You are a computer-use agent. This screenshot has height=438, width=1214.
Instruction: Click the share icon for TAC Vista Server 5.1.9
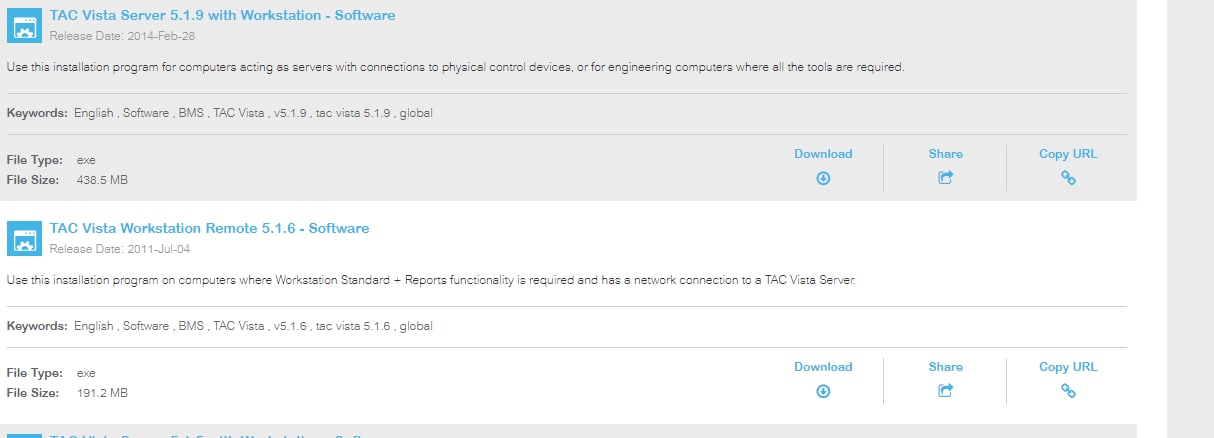[945, 178]
